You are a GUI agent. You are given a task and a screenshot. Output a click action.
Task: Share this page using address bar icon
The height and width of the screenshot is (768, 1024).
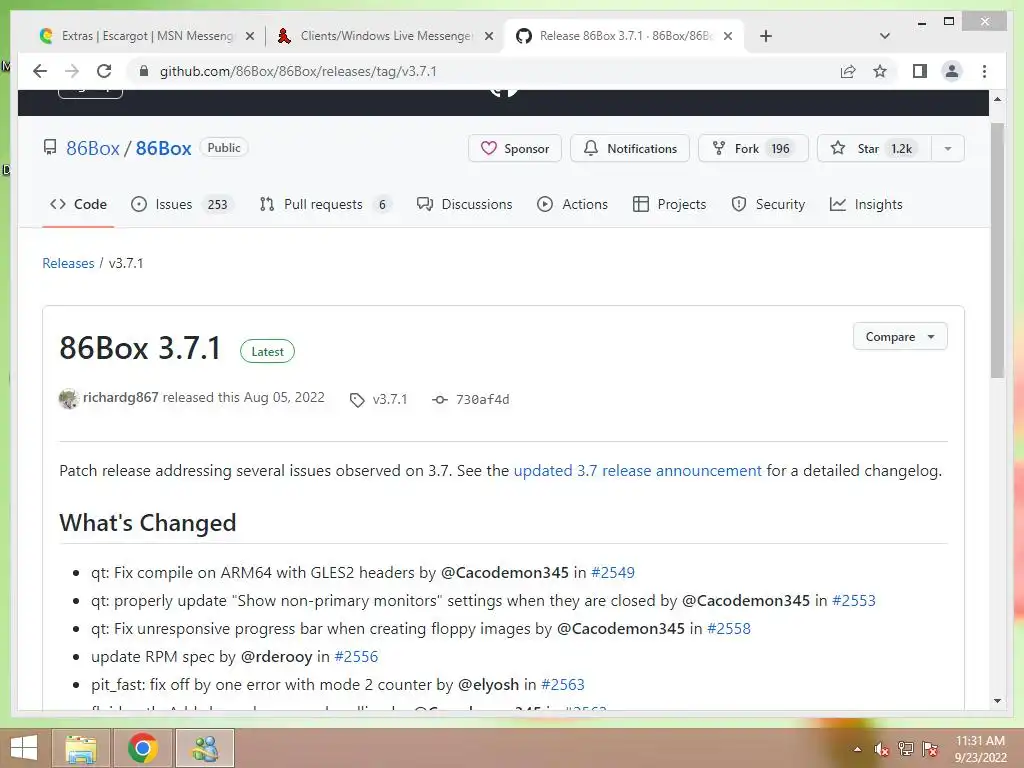tap(848, 71)
